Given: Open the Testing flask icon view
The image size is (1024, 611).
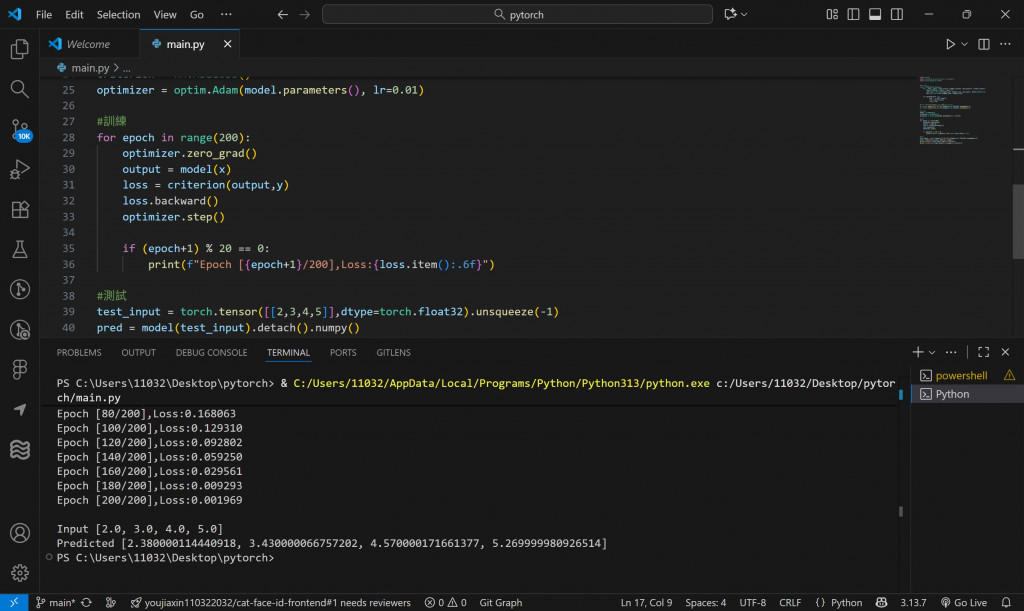Looking at the screenshot, I should pos(19,250).
